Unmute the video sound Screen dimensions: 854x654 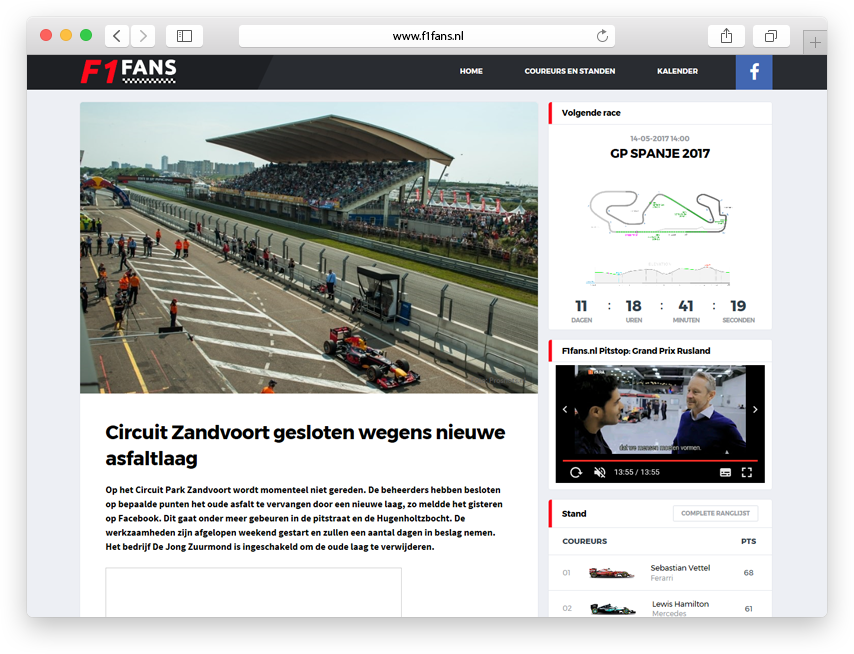pyautogui.click(x=600, y=472)
